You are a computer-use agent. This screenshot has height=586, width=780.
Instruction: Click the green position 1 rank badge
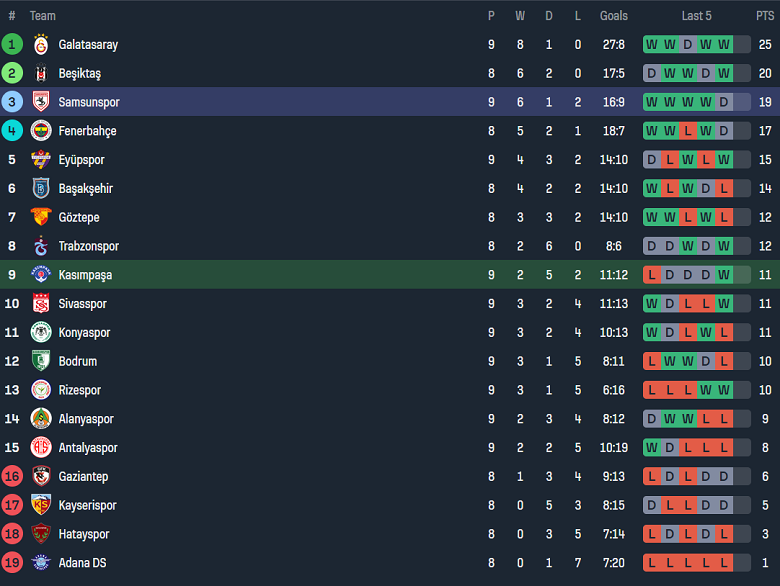click(12, 45)
